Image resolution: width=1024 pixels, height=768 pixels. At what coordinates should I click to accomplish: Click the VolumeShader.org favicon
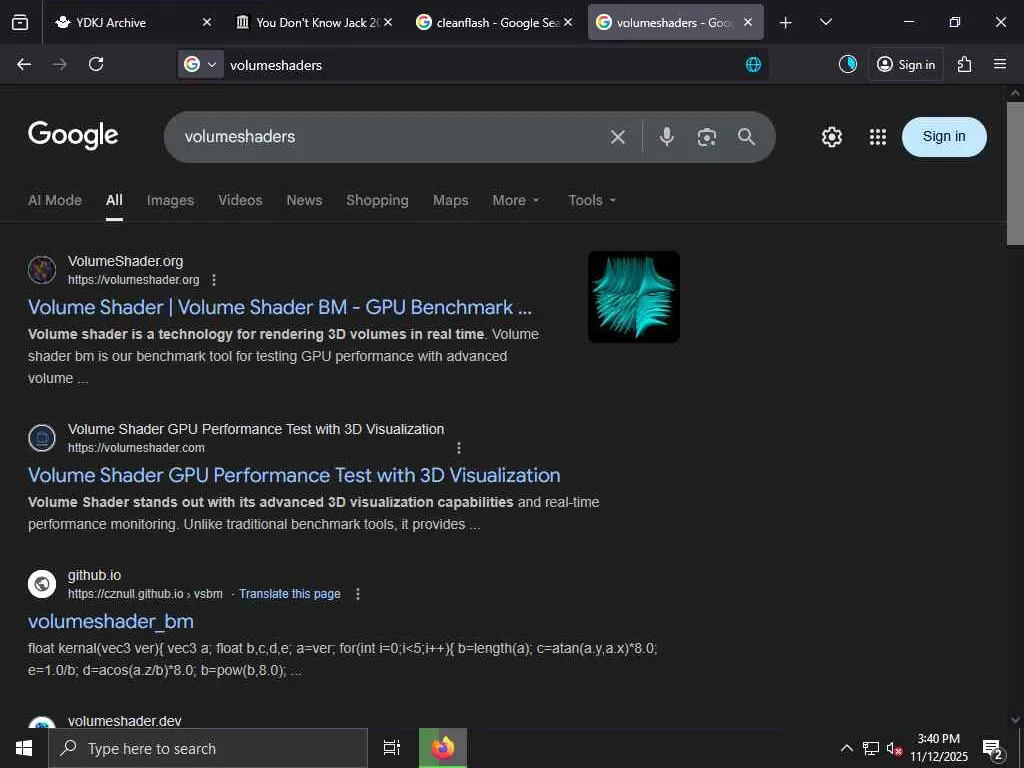[42, 270]
